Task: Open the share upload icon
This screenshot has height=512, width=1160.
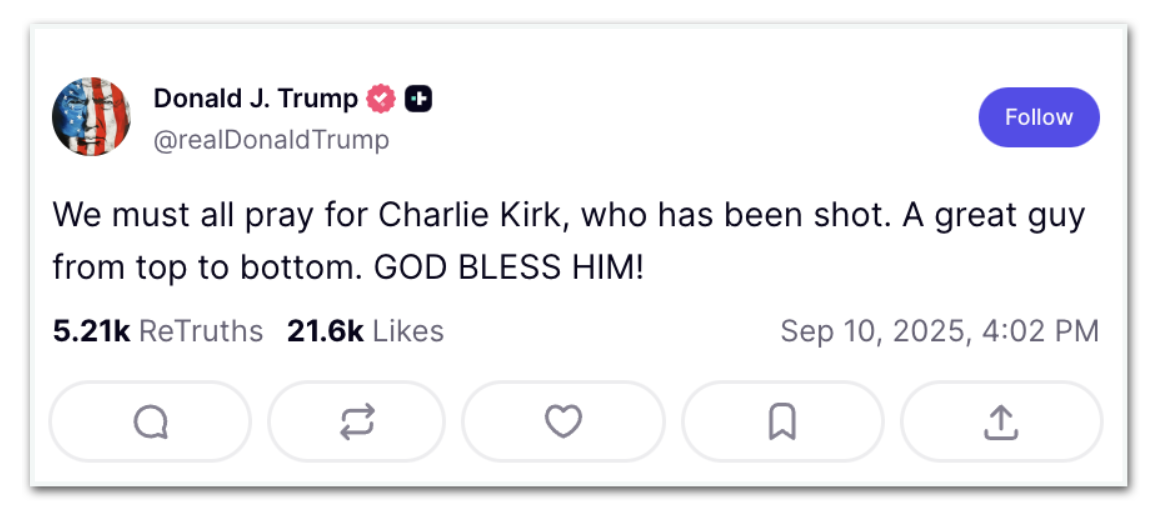Action: pyautogui.click(x=1000, y=423)
